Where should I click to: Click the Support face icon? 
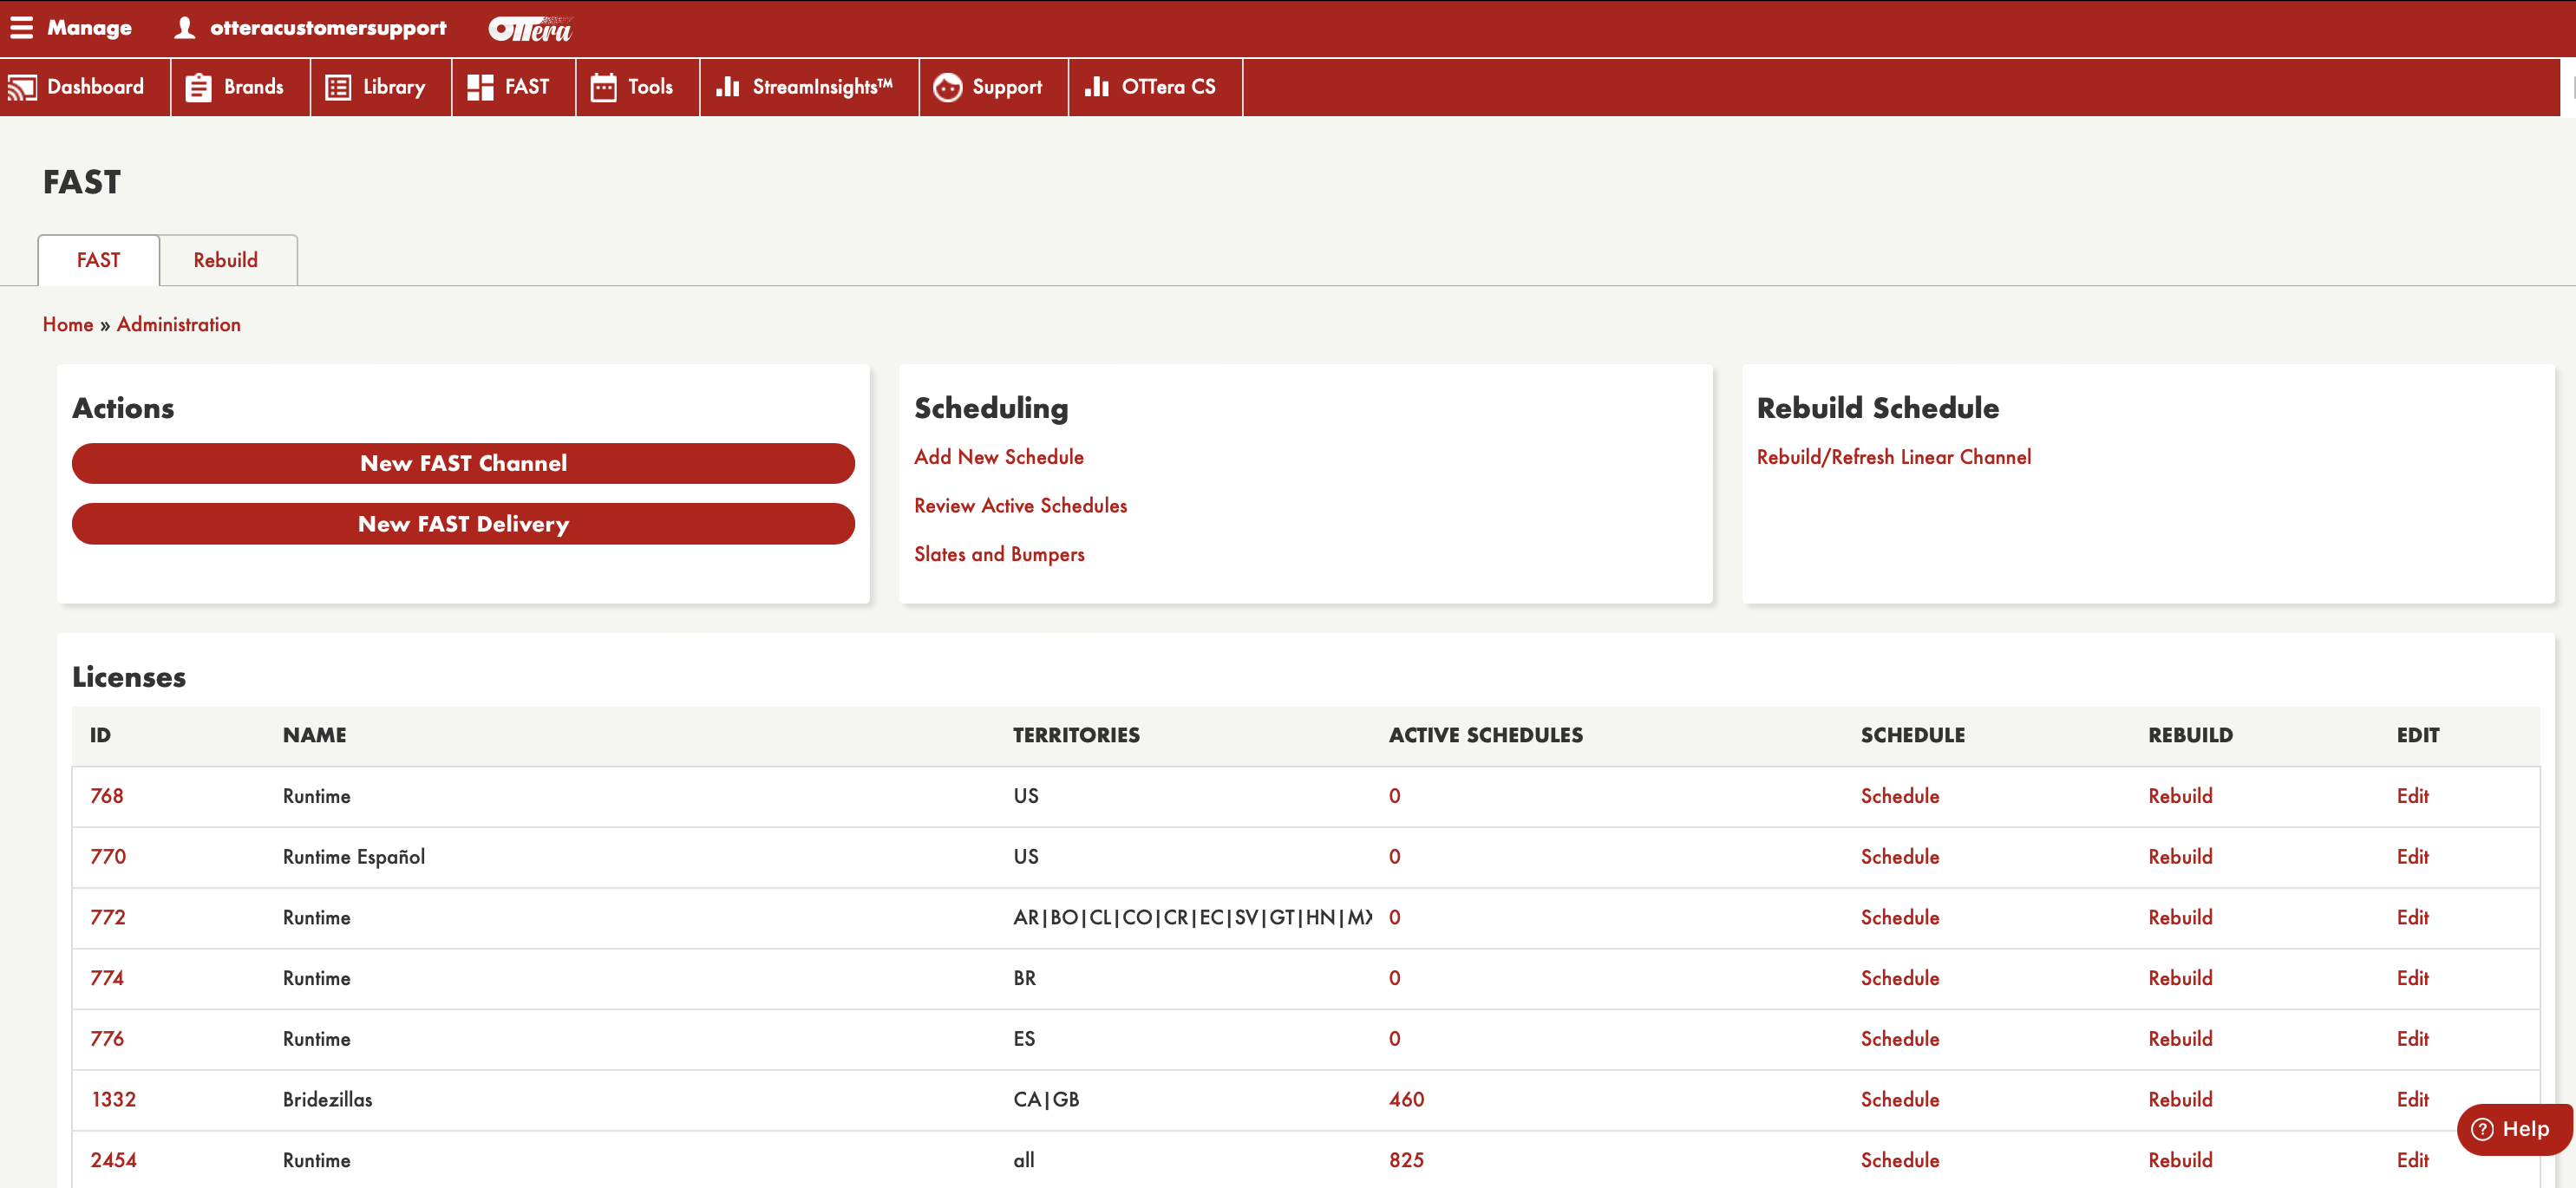pyautogui.click(x=946, y=88)
